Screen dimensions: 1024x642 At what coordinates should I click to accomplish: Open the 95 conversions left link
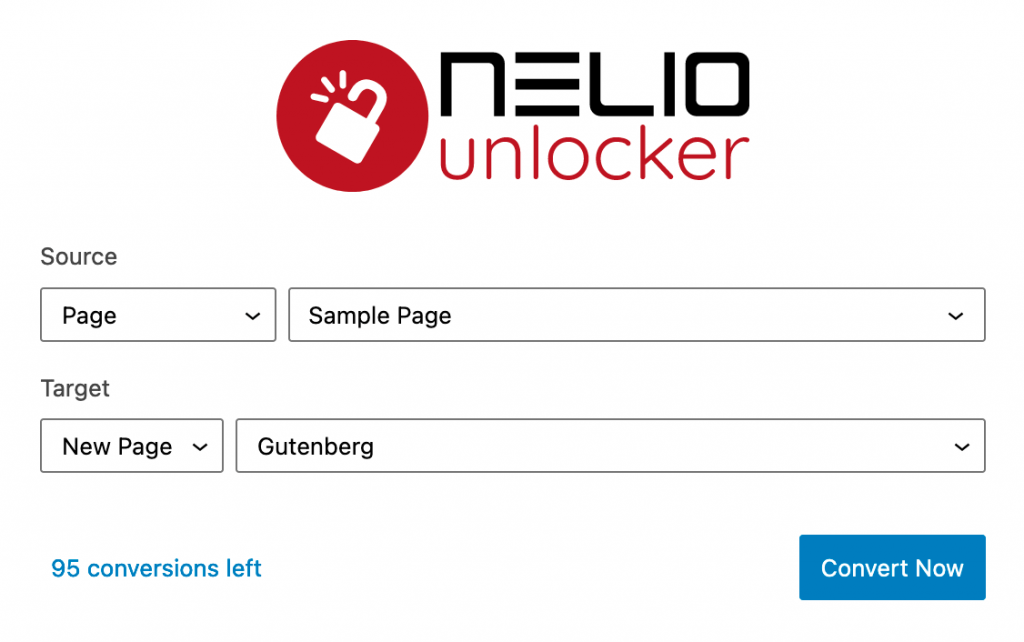click(x=155, y=568)
